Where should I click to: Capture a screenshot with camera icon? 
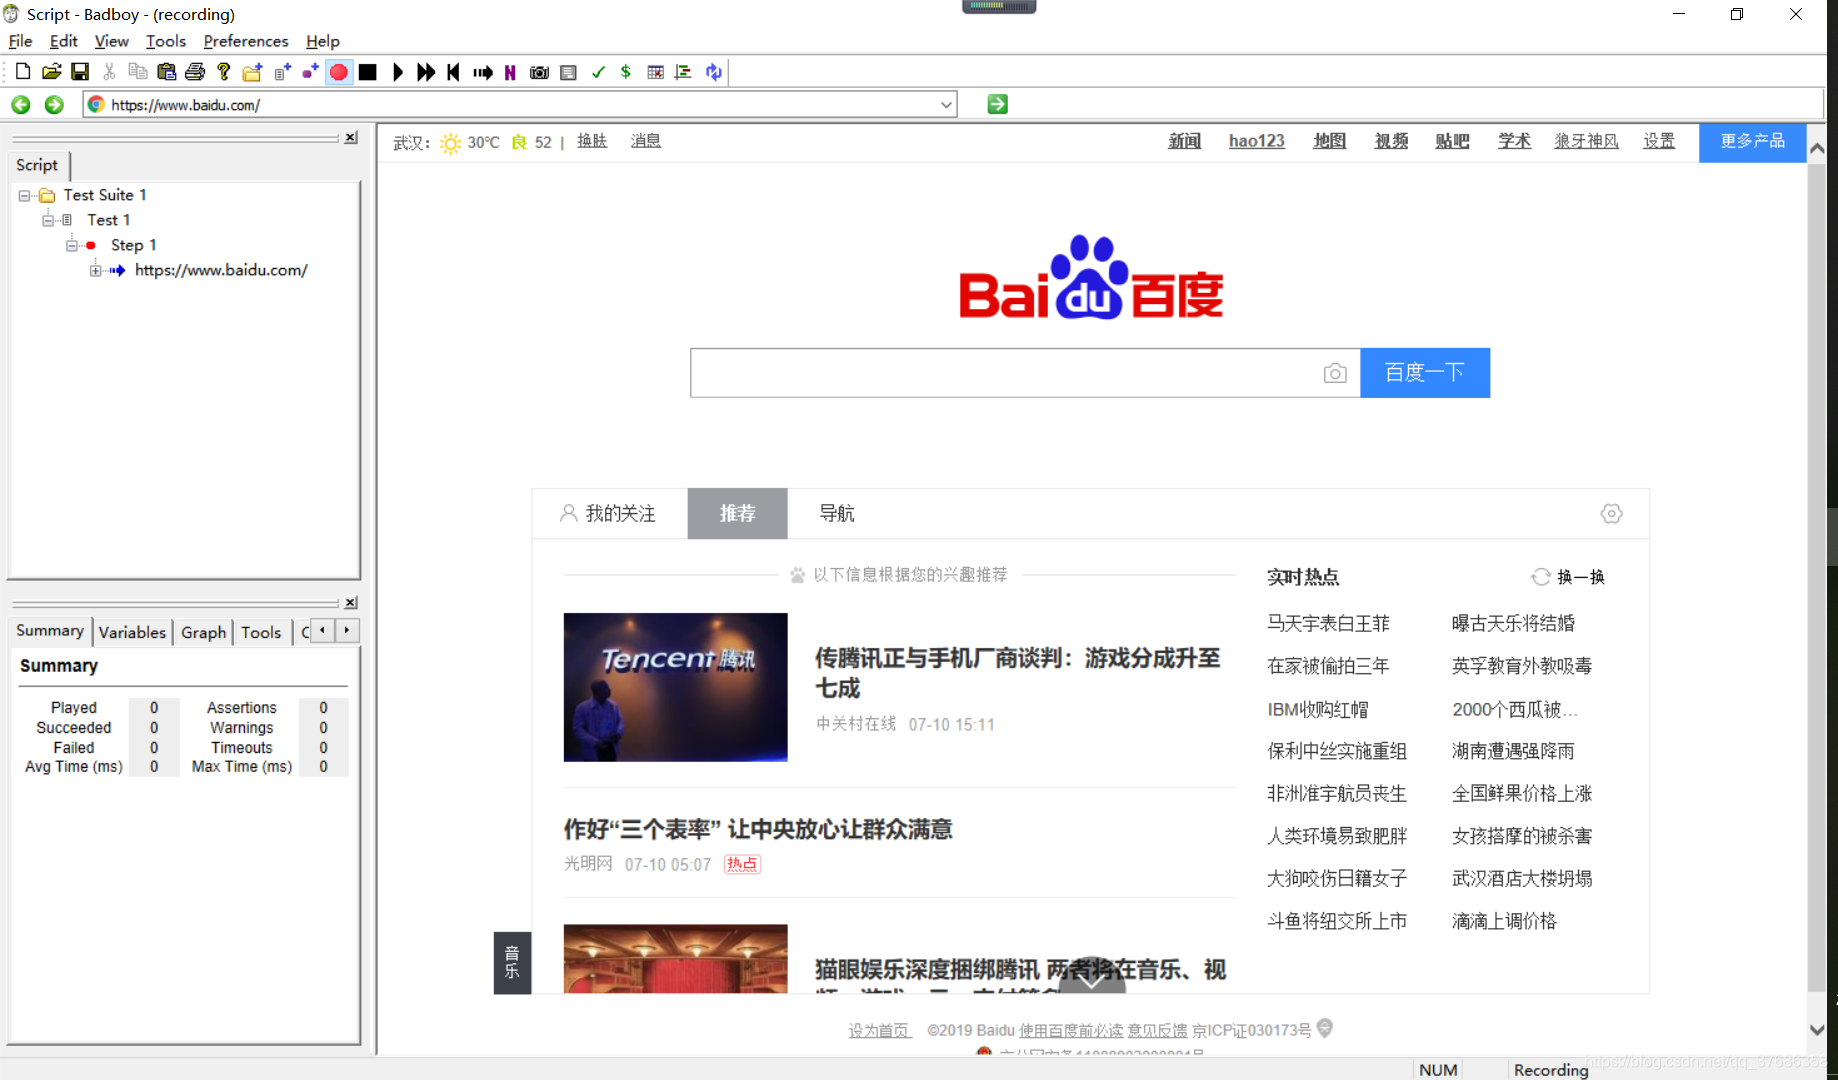pyautogui.click(x=539, y=72)
